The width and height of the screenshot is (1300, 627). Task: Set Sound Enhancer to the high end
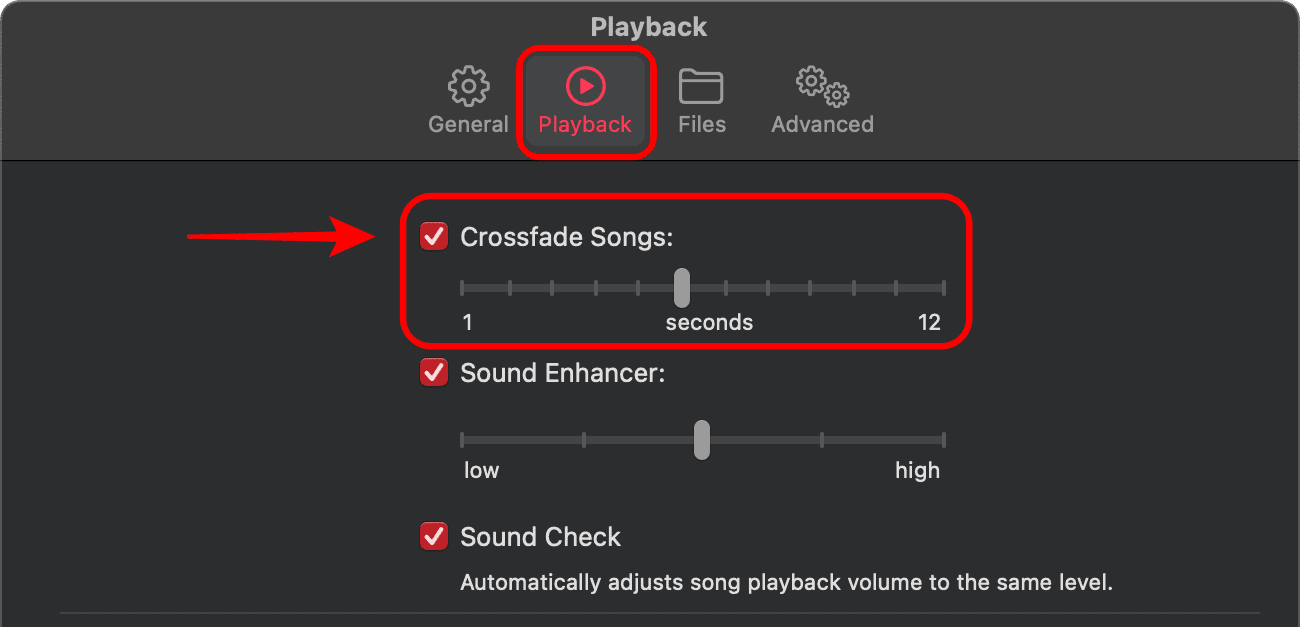pos(944,439)
